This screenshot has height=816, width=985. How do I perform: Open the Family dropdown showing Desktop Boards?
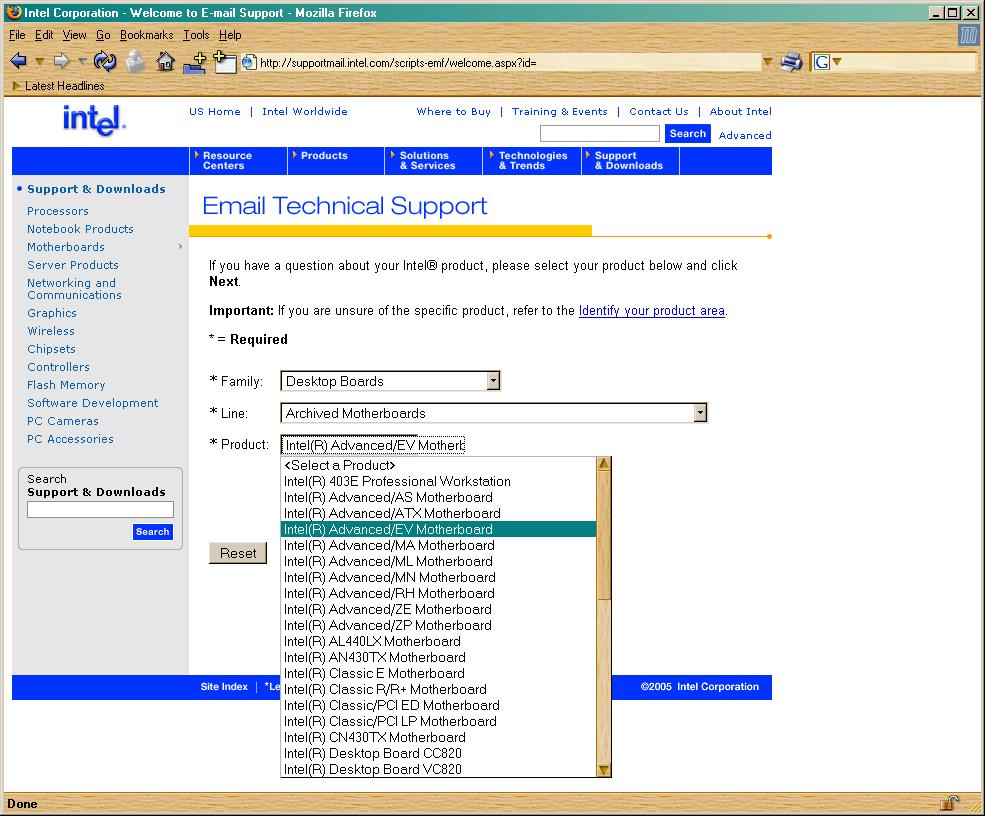494,381
